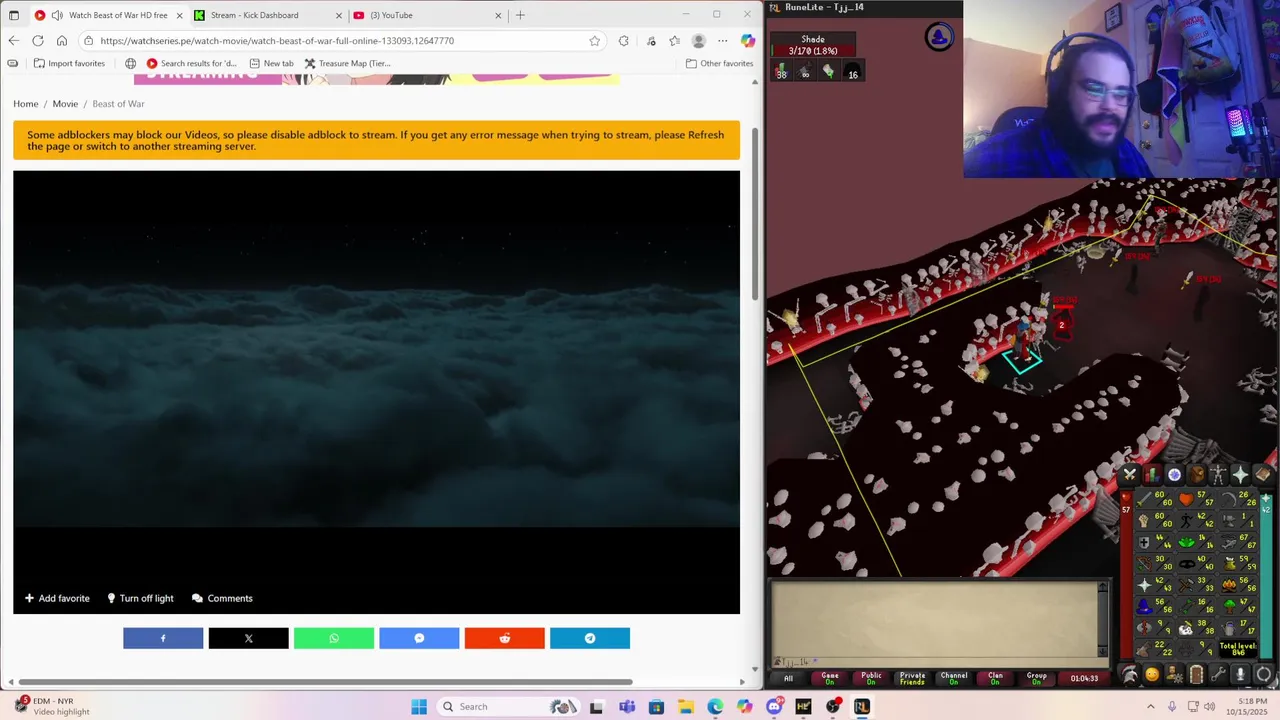The image size is (1280, 720).
Task: Select the Watch Beast of War tab
Action: point(108,15)
